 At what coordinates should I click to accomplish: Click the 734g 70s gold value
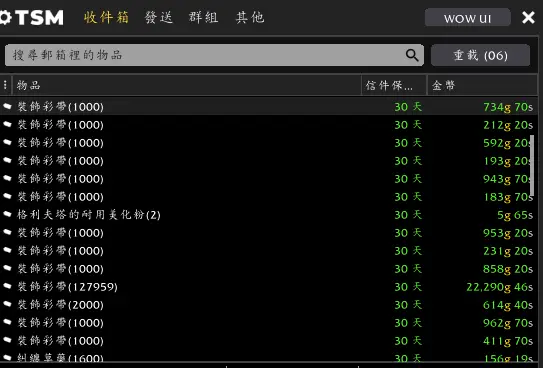(508, 107)
